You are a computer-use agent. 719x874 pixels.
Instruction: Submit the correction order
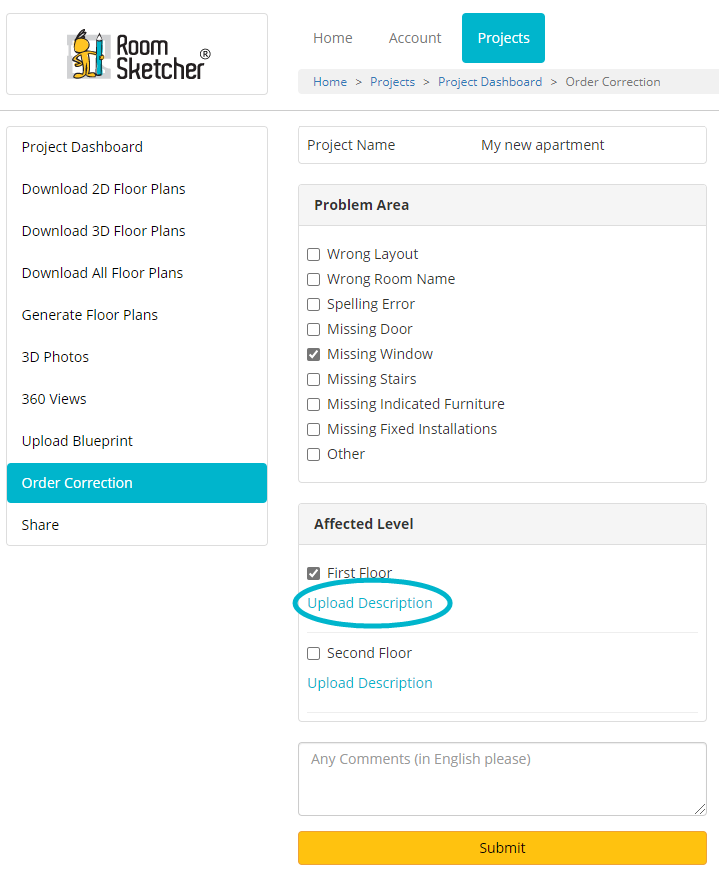coord(502,848)
